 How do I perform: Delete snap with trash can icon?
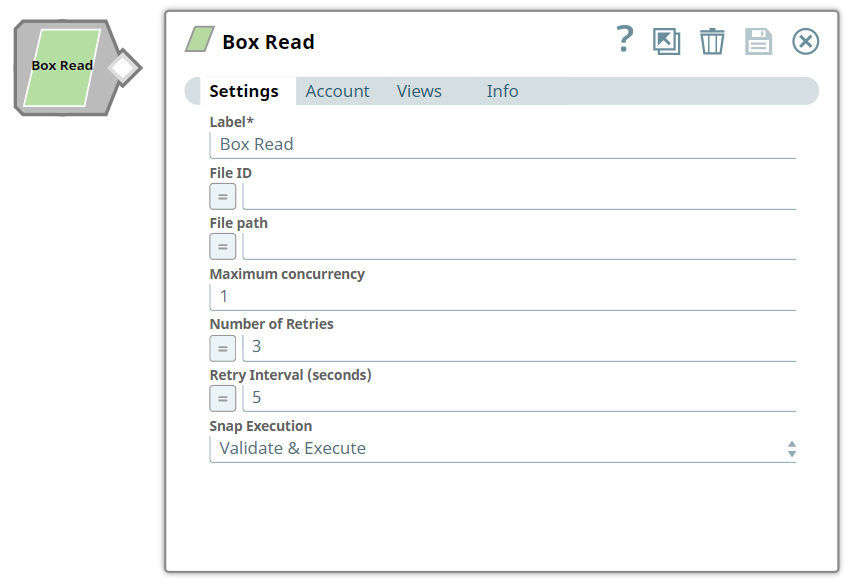click(712, 41)
